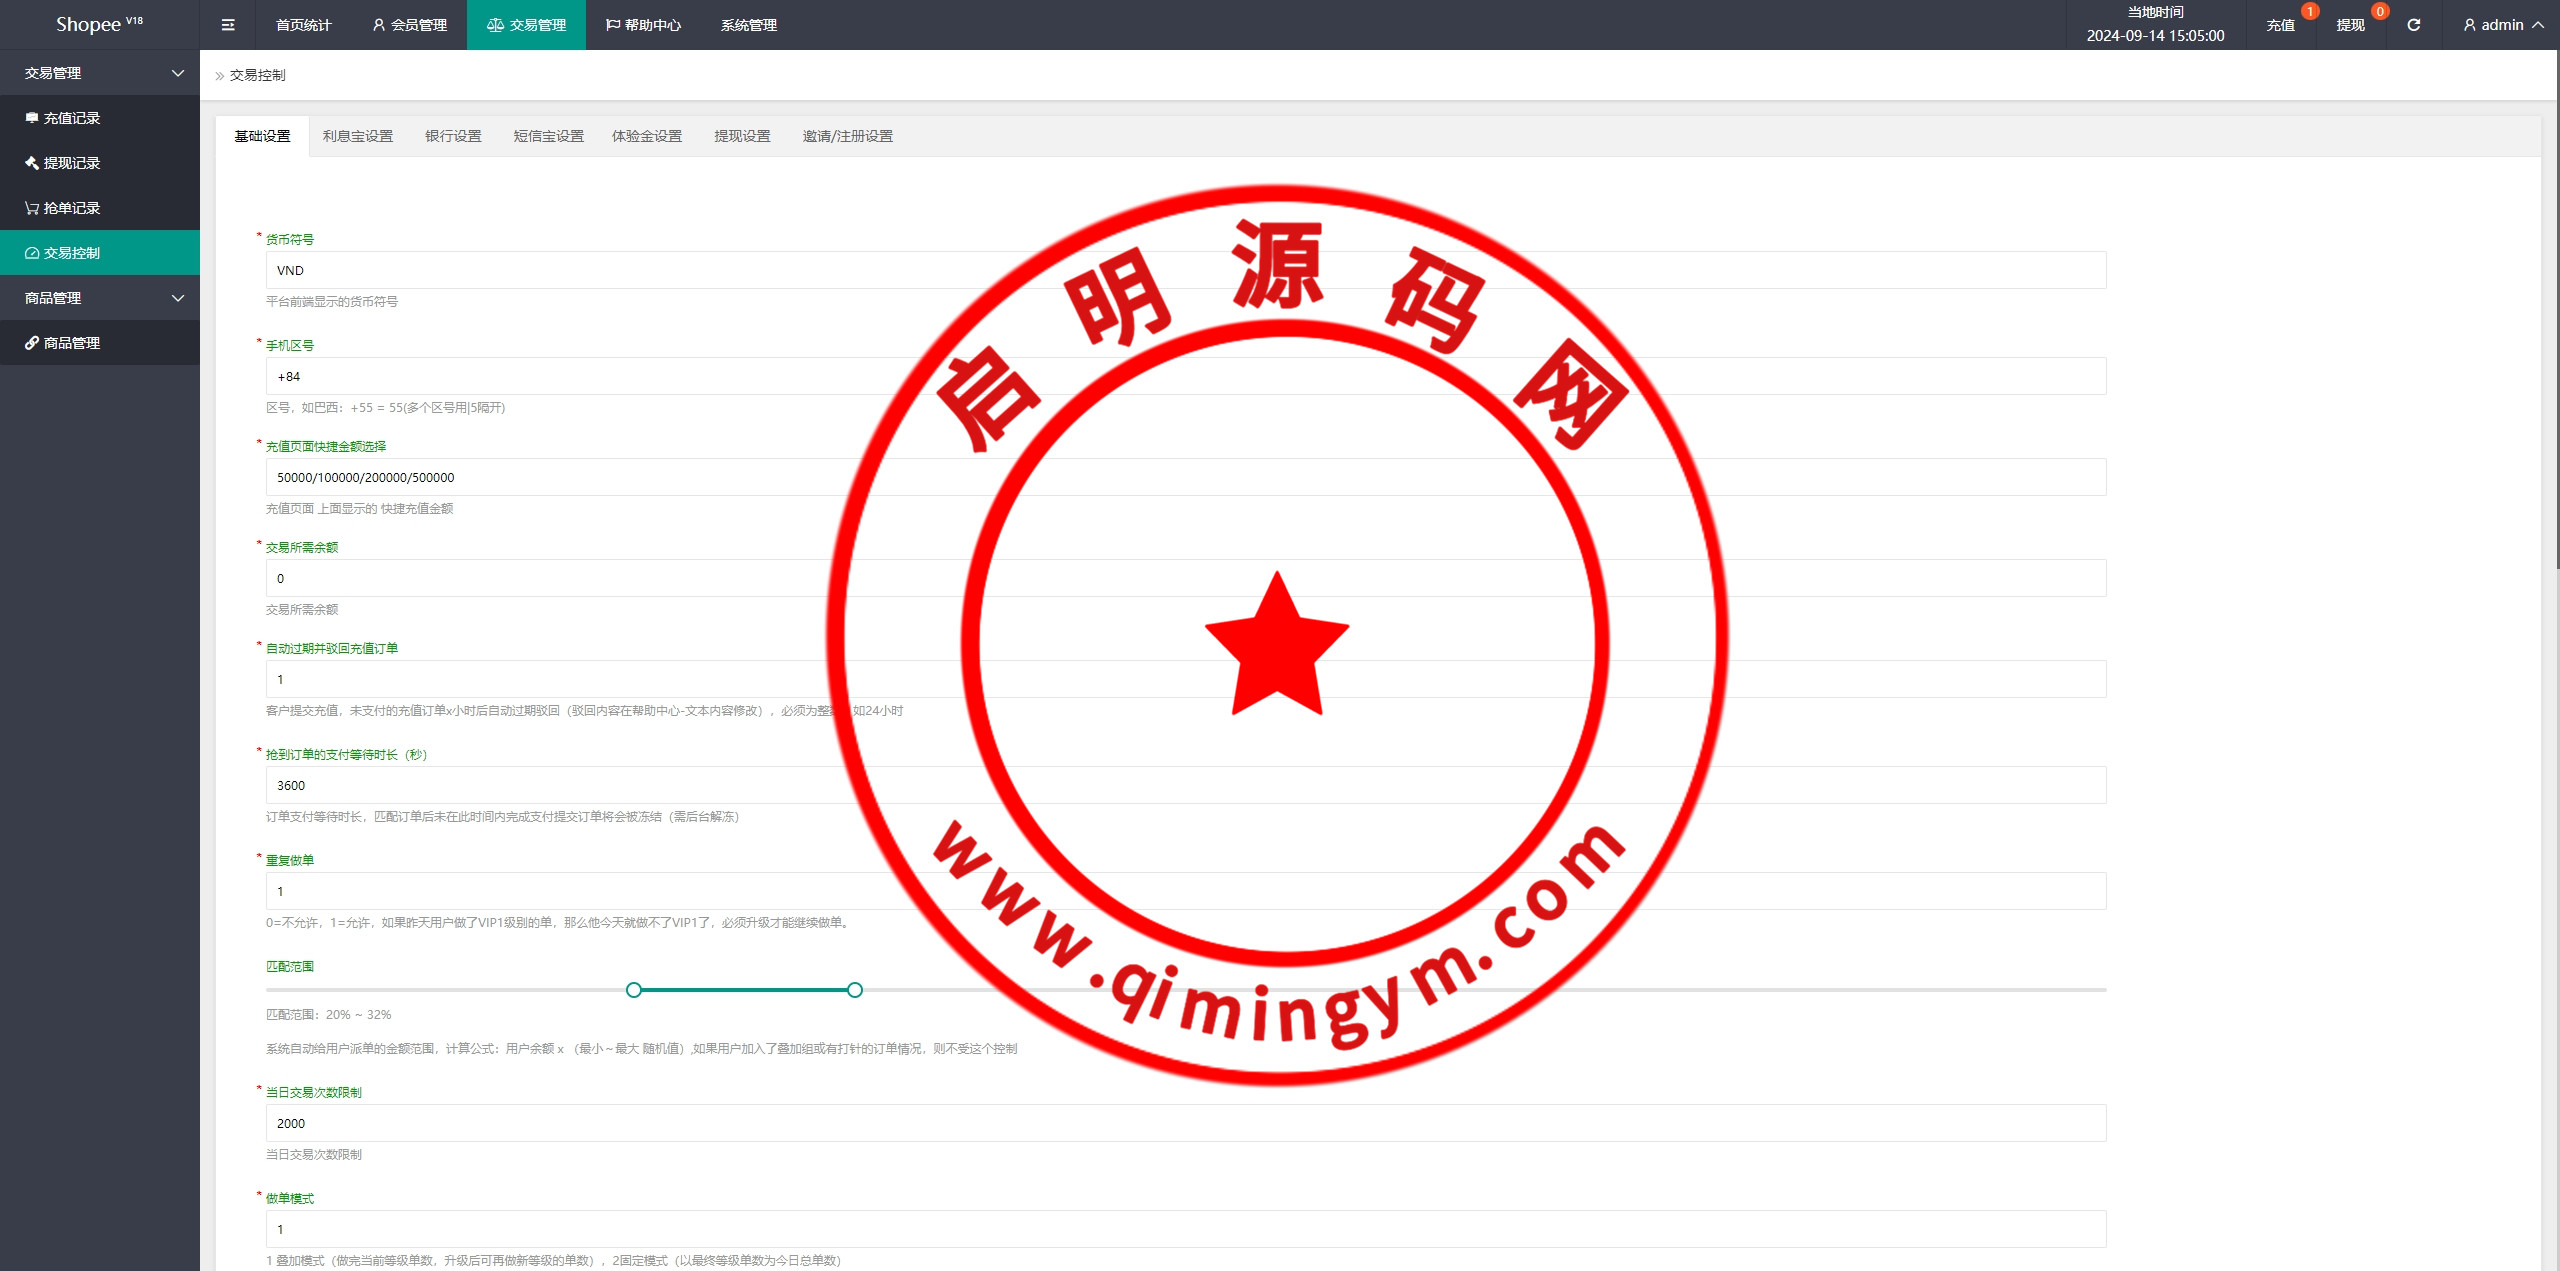Open 商品管理 link item in sidebar
The image size is (2560, 1271).
point(71,343)
